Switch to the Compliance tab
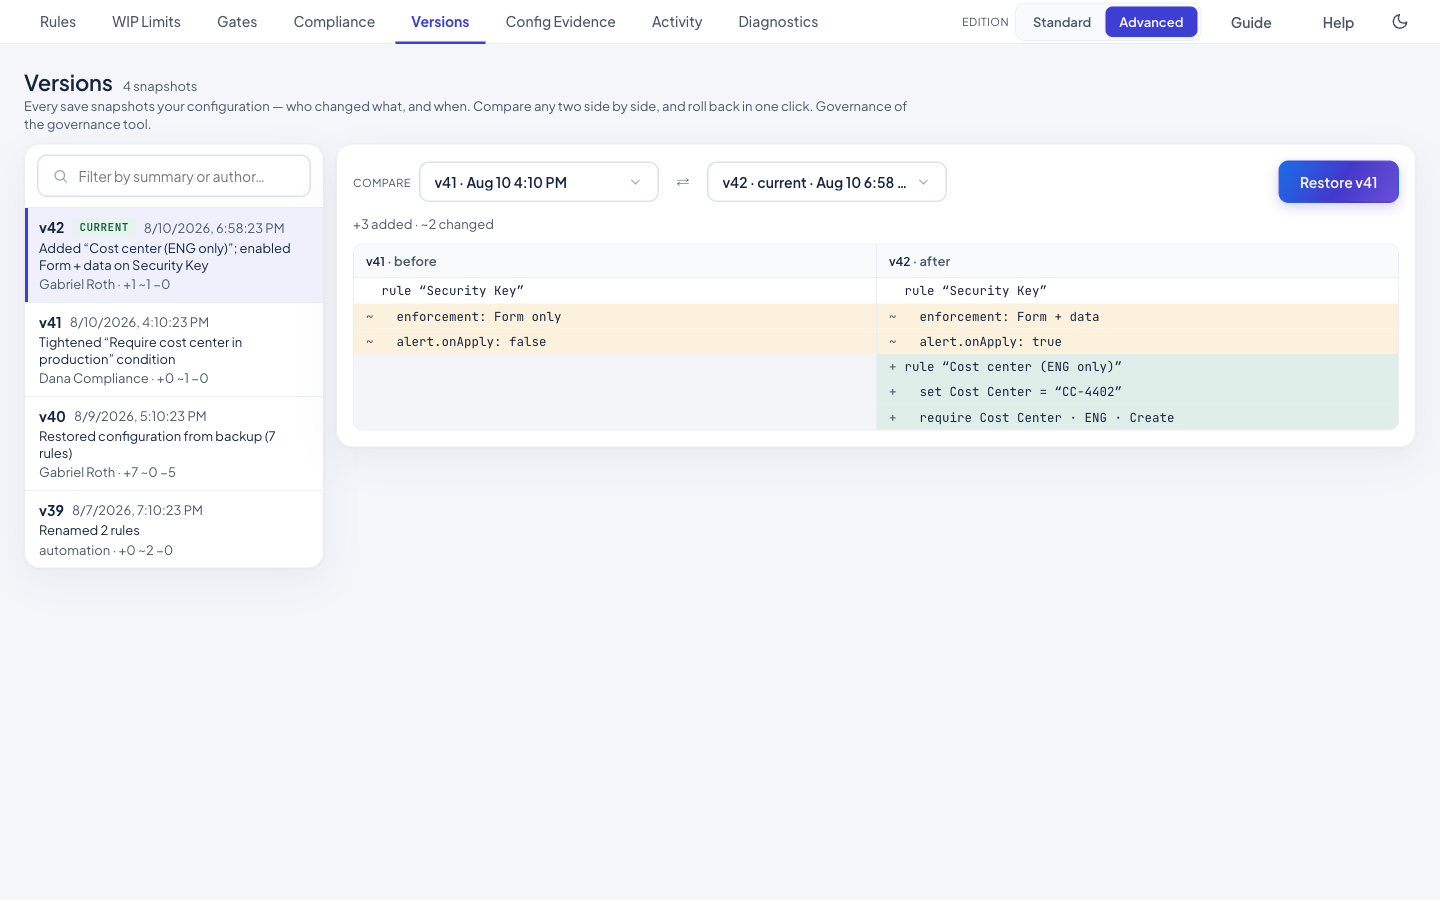The width and height of the screenshot is (1440, 900). pyautogui.click(x=334, y=22)
